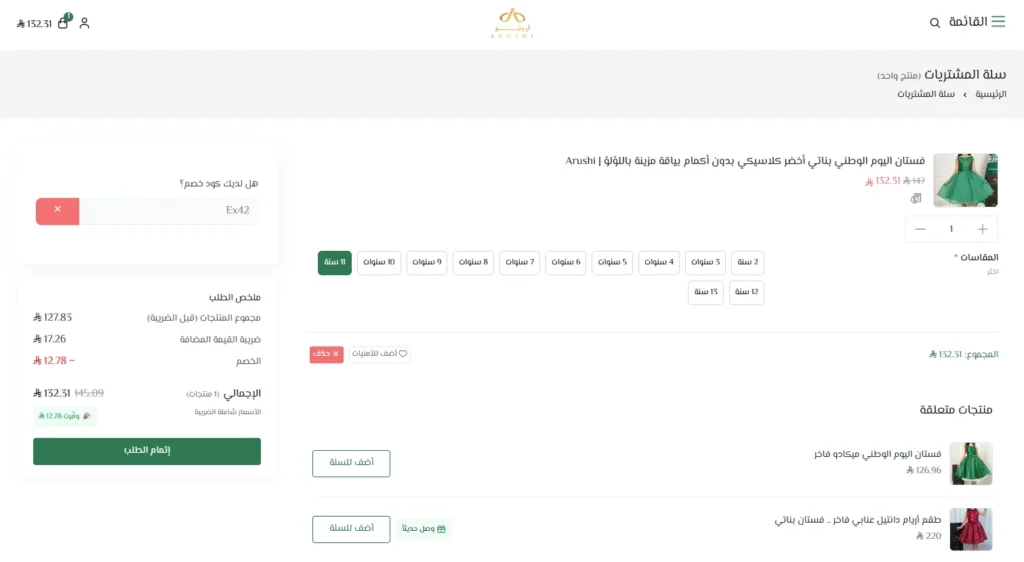Select size 12 سنة
The width and height of the screenshot is (1024, 562).
tap(746, 292)
